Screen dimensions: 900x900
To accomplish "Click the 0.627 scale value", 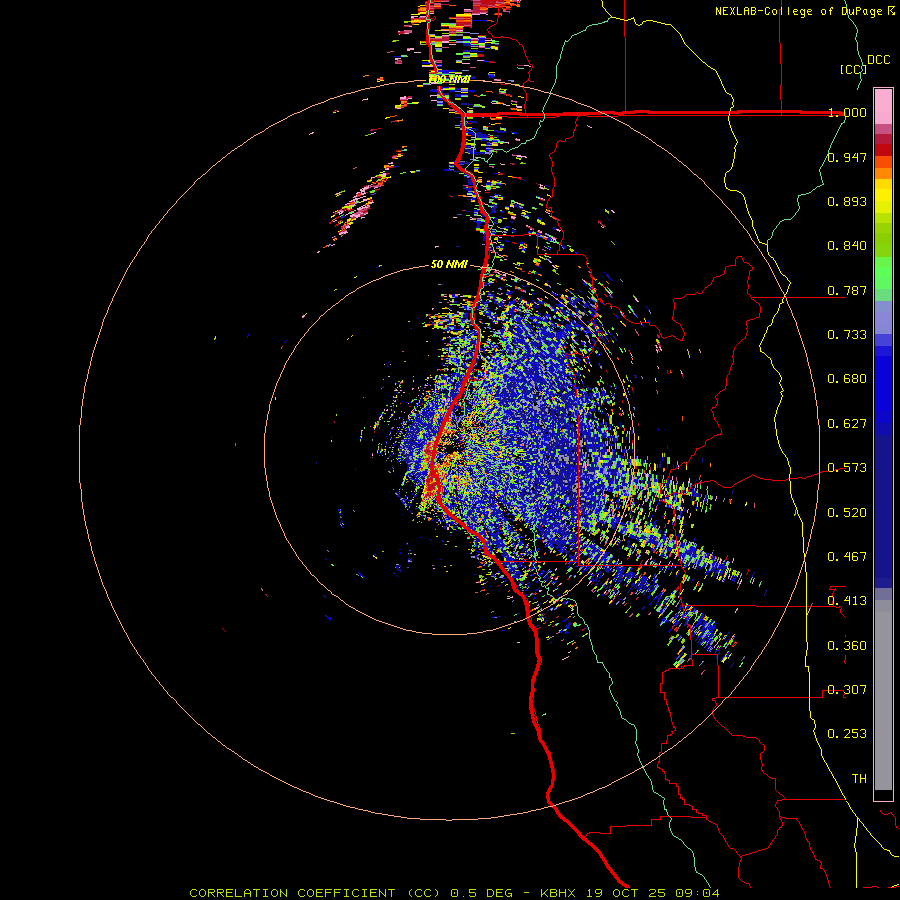I will pos(847,424).
